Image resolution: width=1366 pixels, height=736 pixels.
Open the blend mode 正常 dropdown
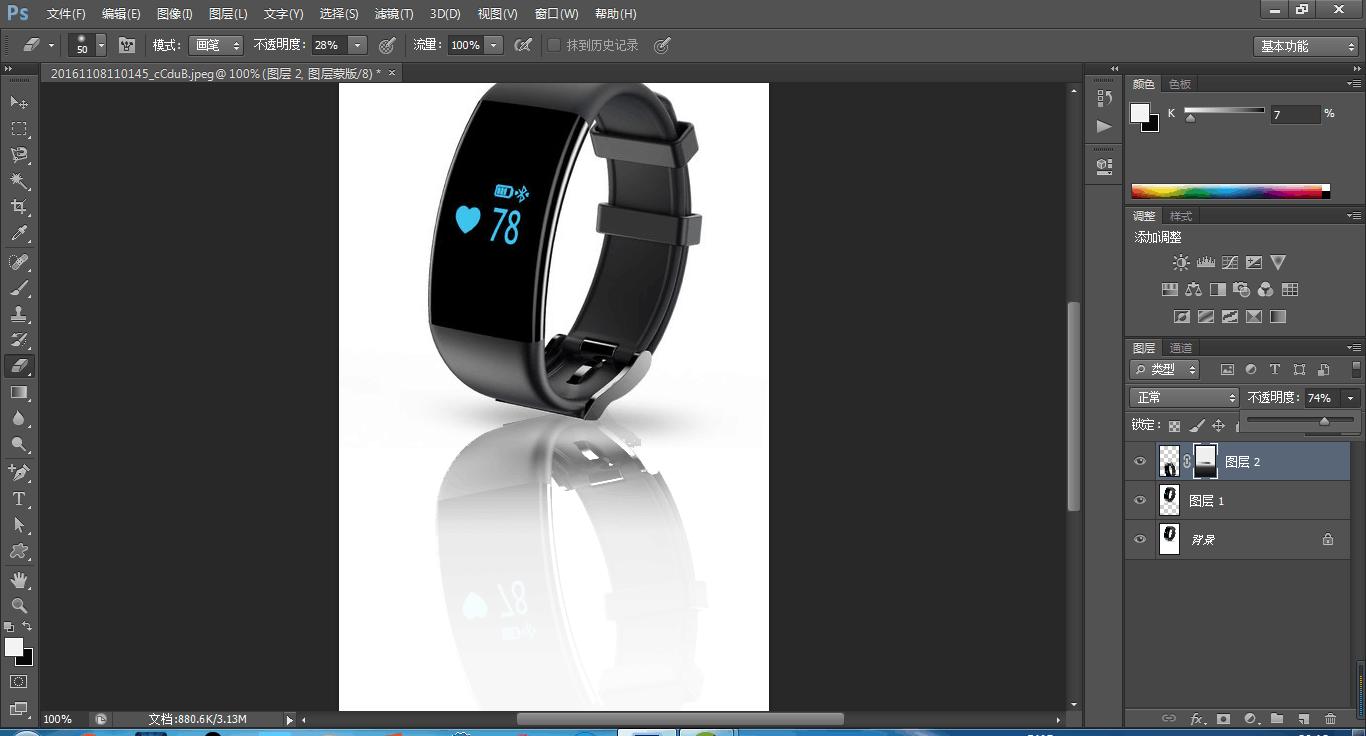[x=1185, y=398]
